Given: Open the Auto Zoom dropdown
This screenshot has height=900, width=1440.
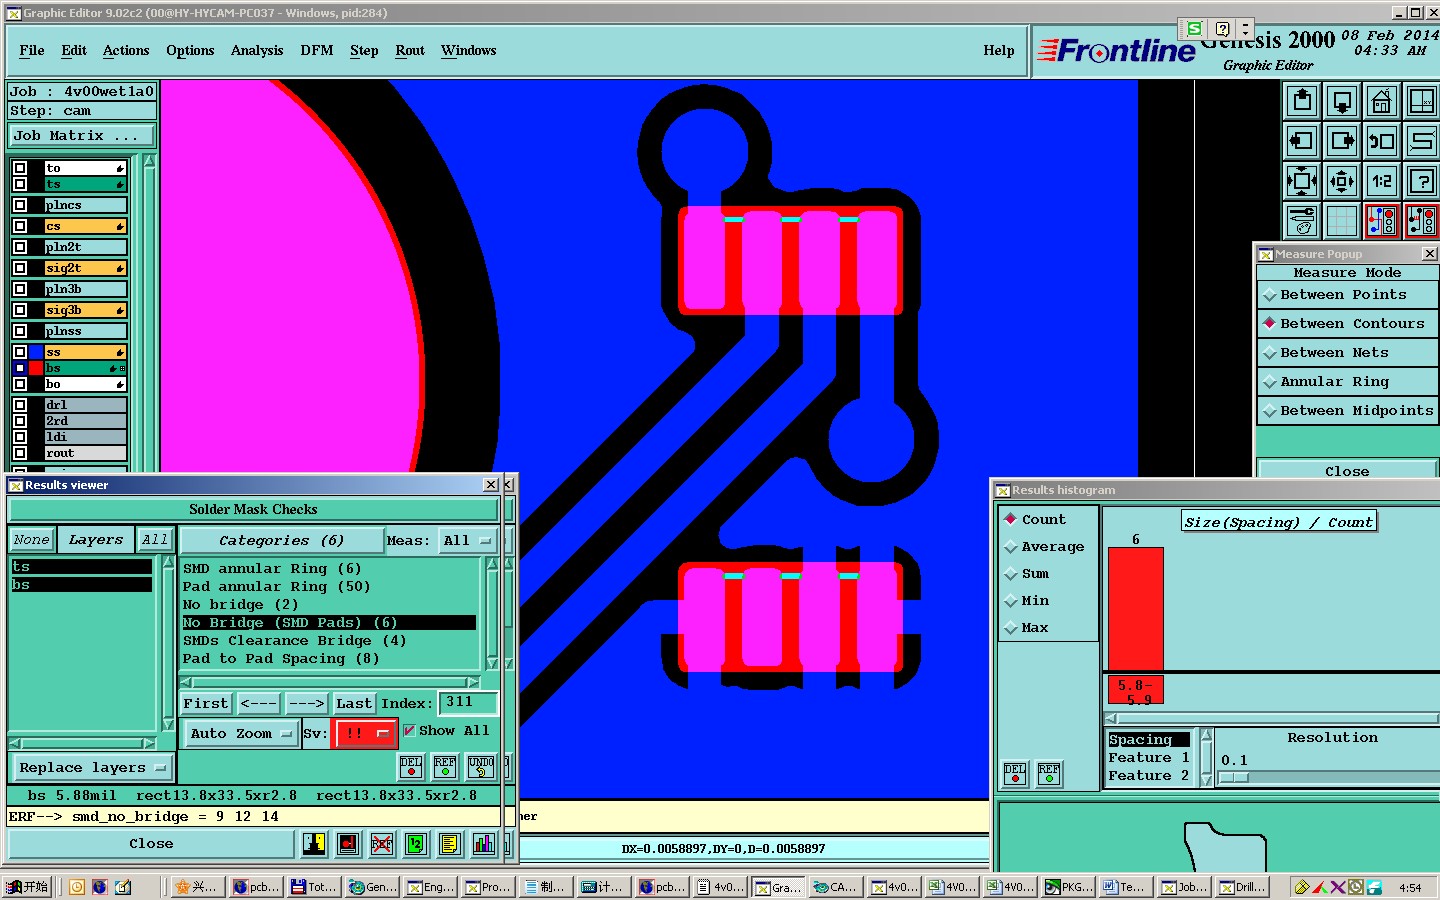Looking at the screenshot, I should coord(240,734).
